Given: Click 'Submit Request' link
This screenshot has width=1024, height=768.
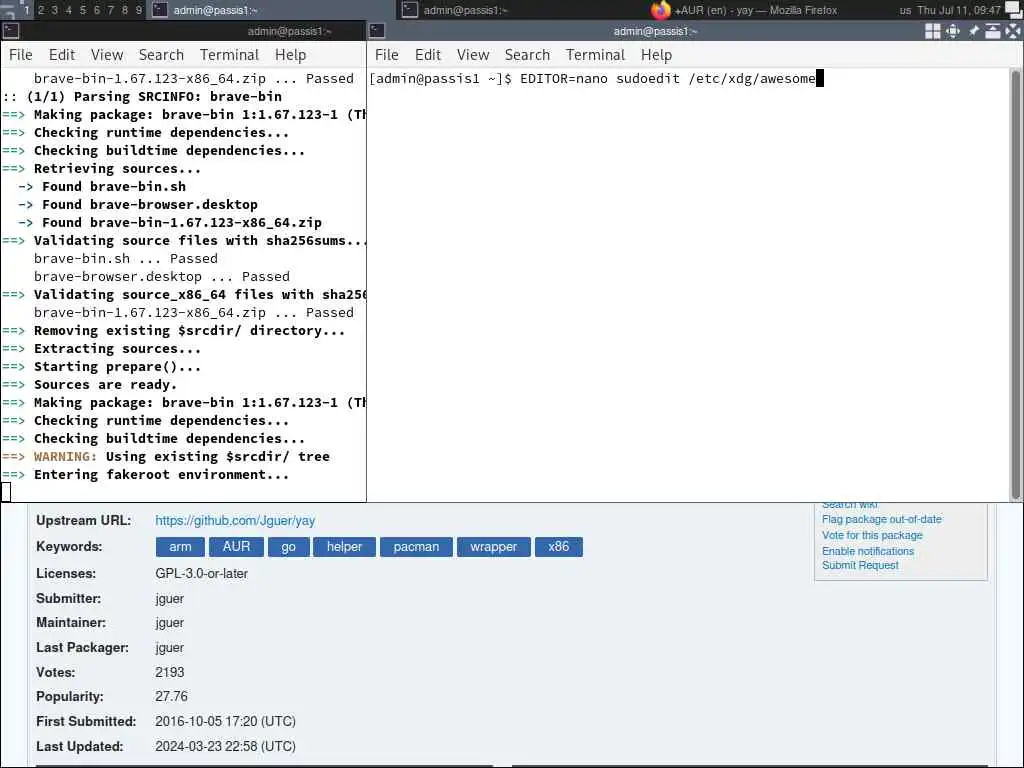Looking at the screenshot, I should 860,565.
